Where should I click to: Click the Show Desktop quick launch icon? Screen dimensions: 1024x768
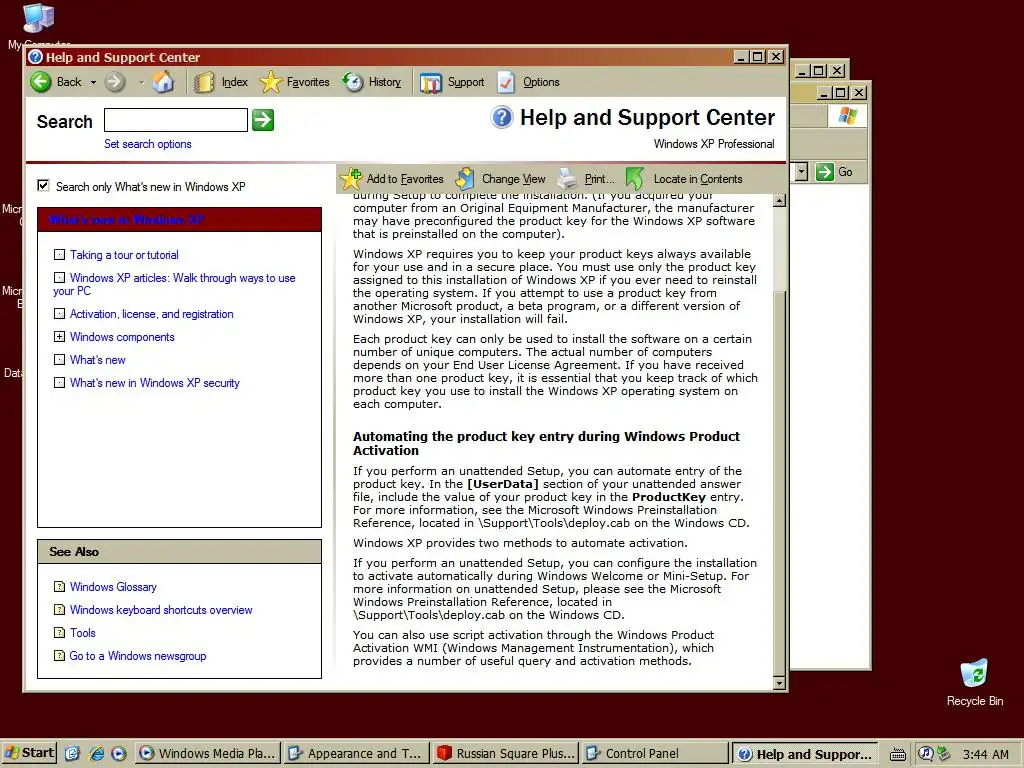[x=72, y=754]
